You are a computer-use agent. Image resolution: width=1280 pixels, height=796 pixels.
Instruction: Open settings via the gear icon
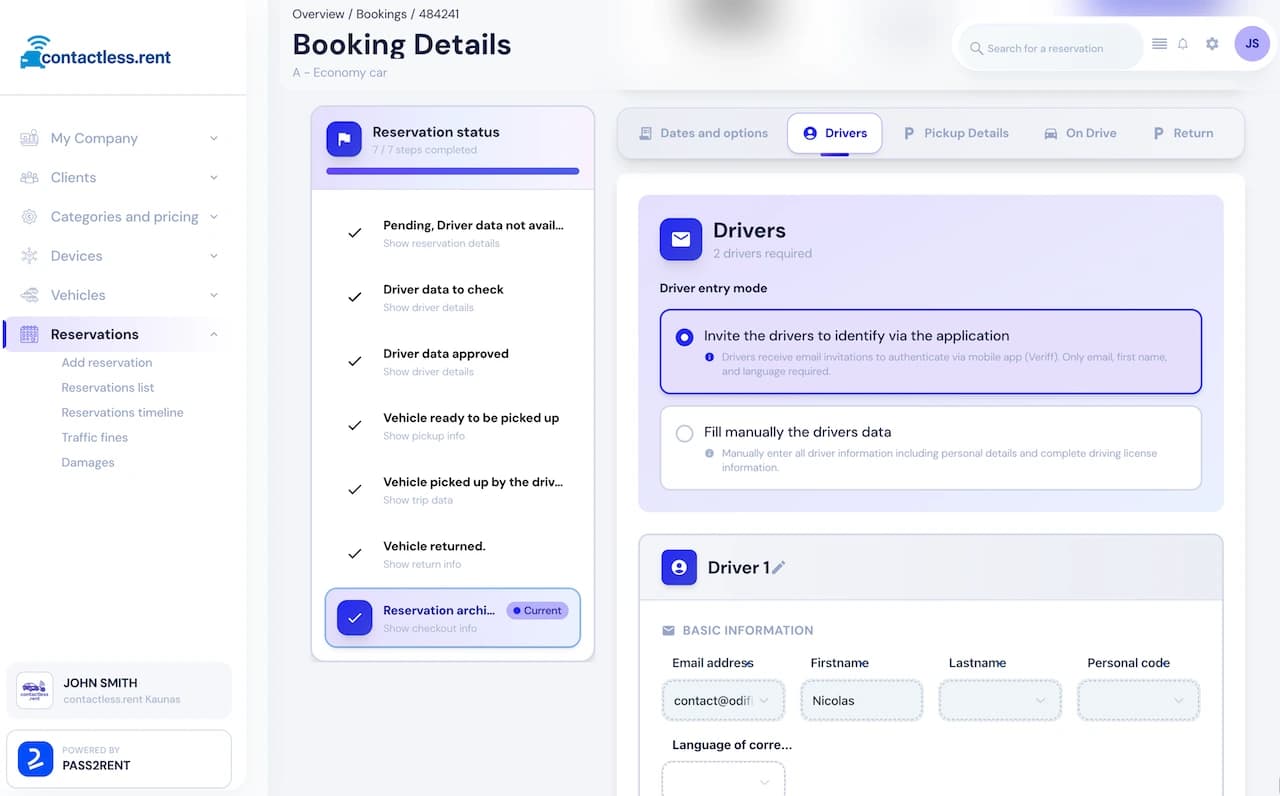1212,44
